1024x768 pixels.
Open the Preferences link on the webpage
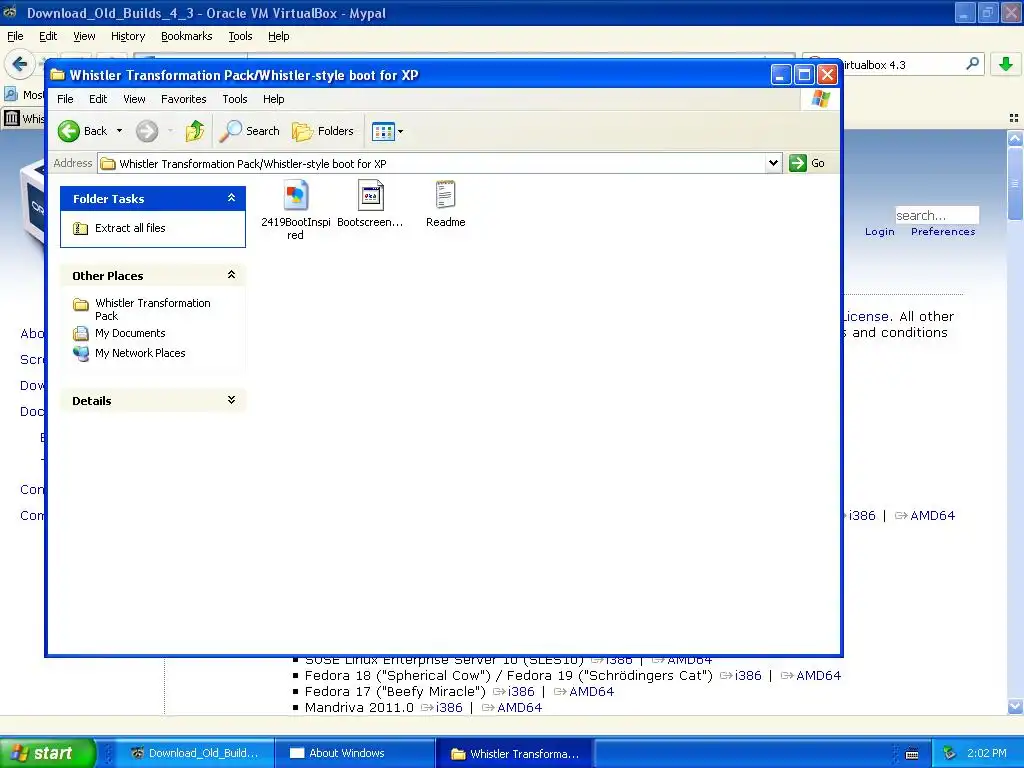[x=943, y=232]
